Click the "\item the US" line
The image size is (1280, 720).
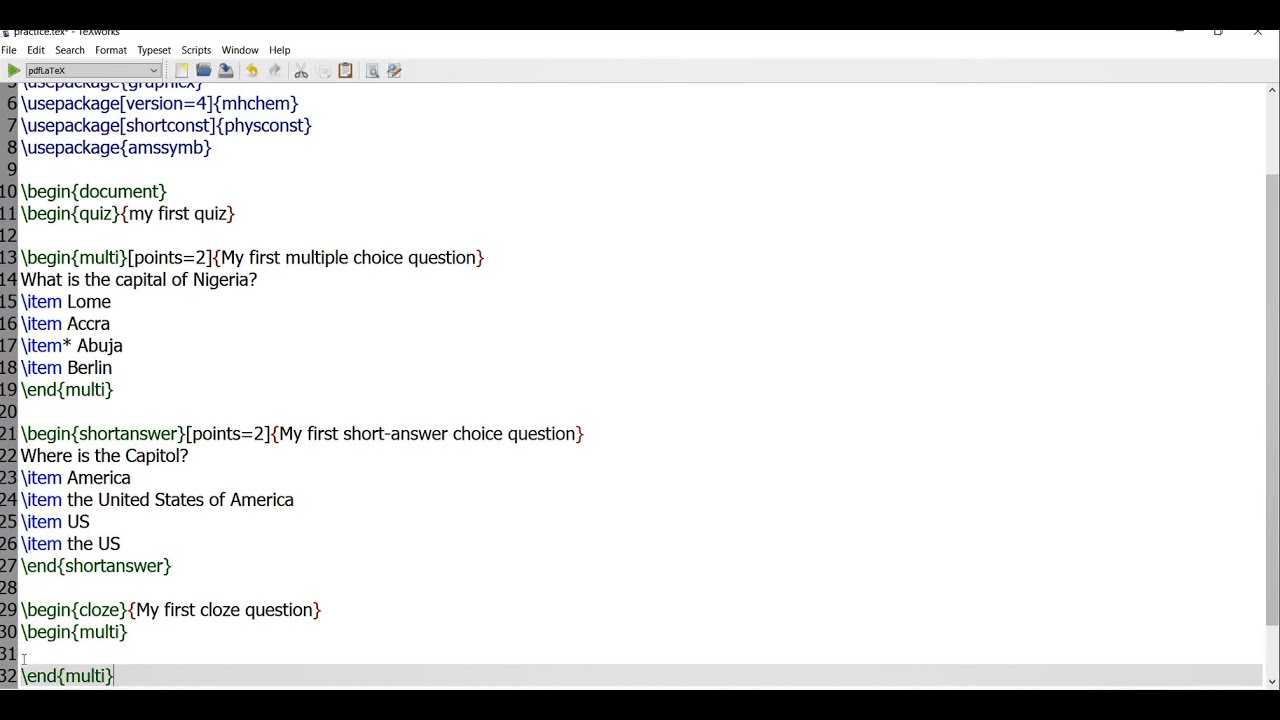tap(70, 543)
